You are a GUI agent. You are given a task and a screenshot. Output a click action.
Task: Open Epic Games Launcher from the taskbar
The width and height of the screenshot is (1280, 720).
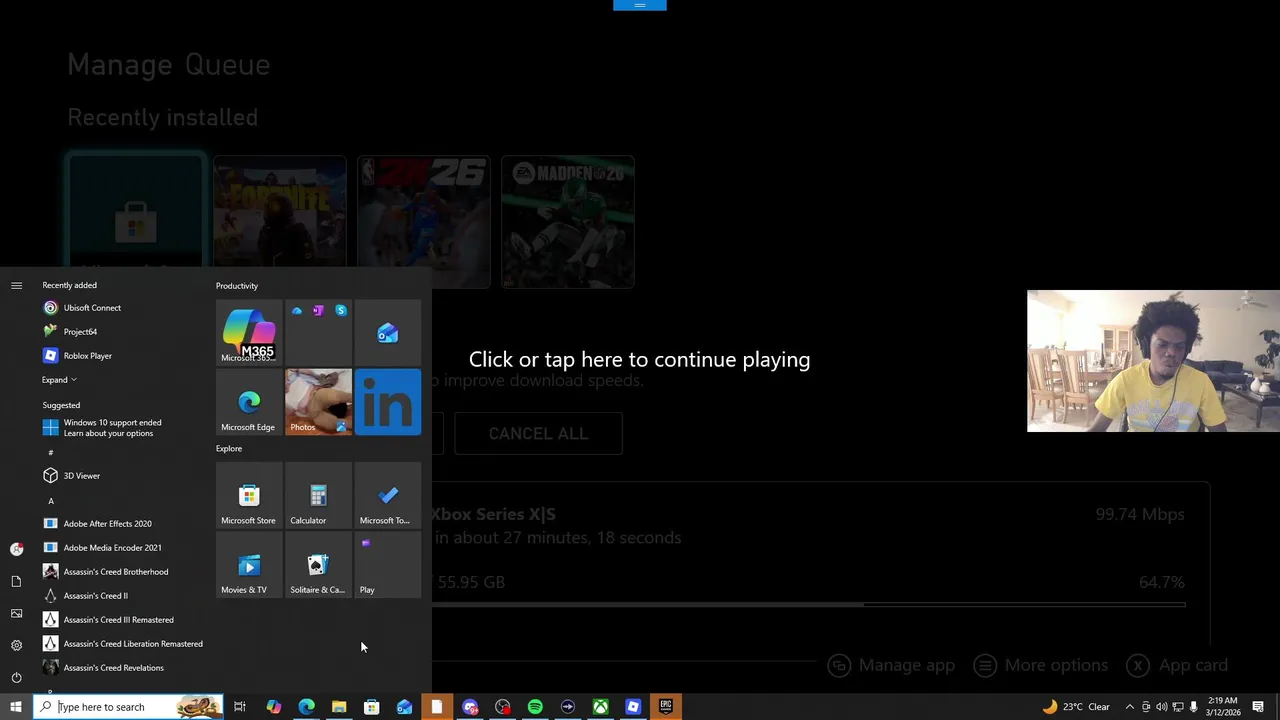(666, 707)
